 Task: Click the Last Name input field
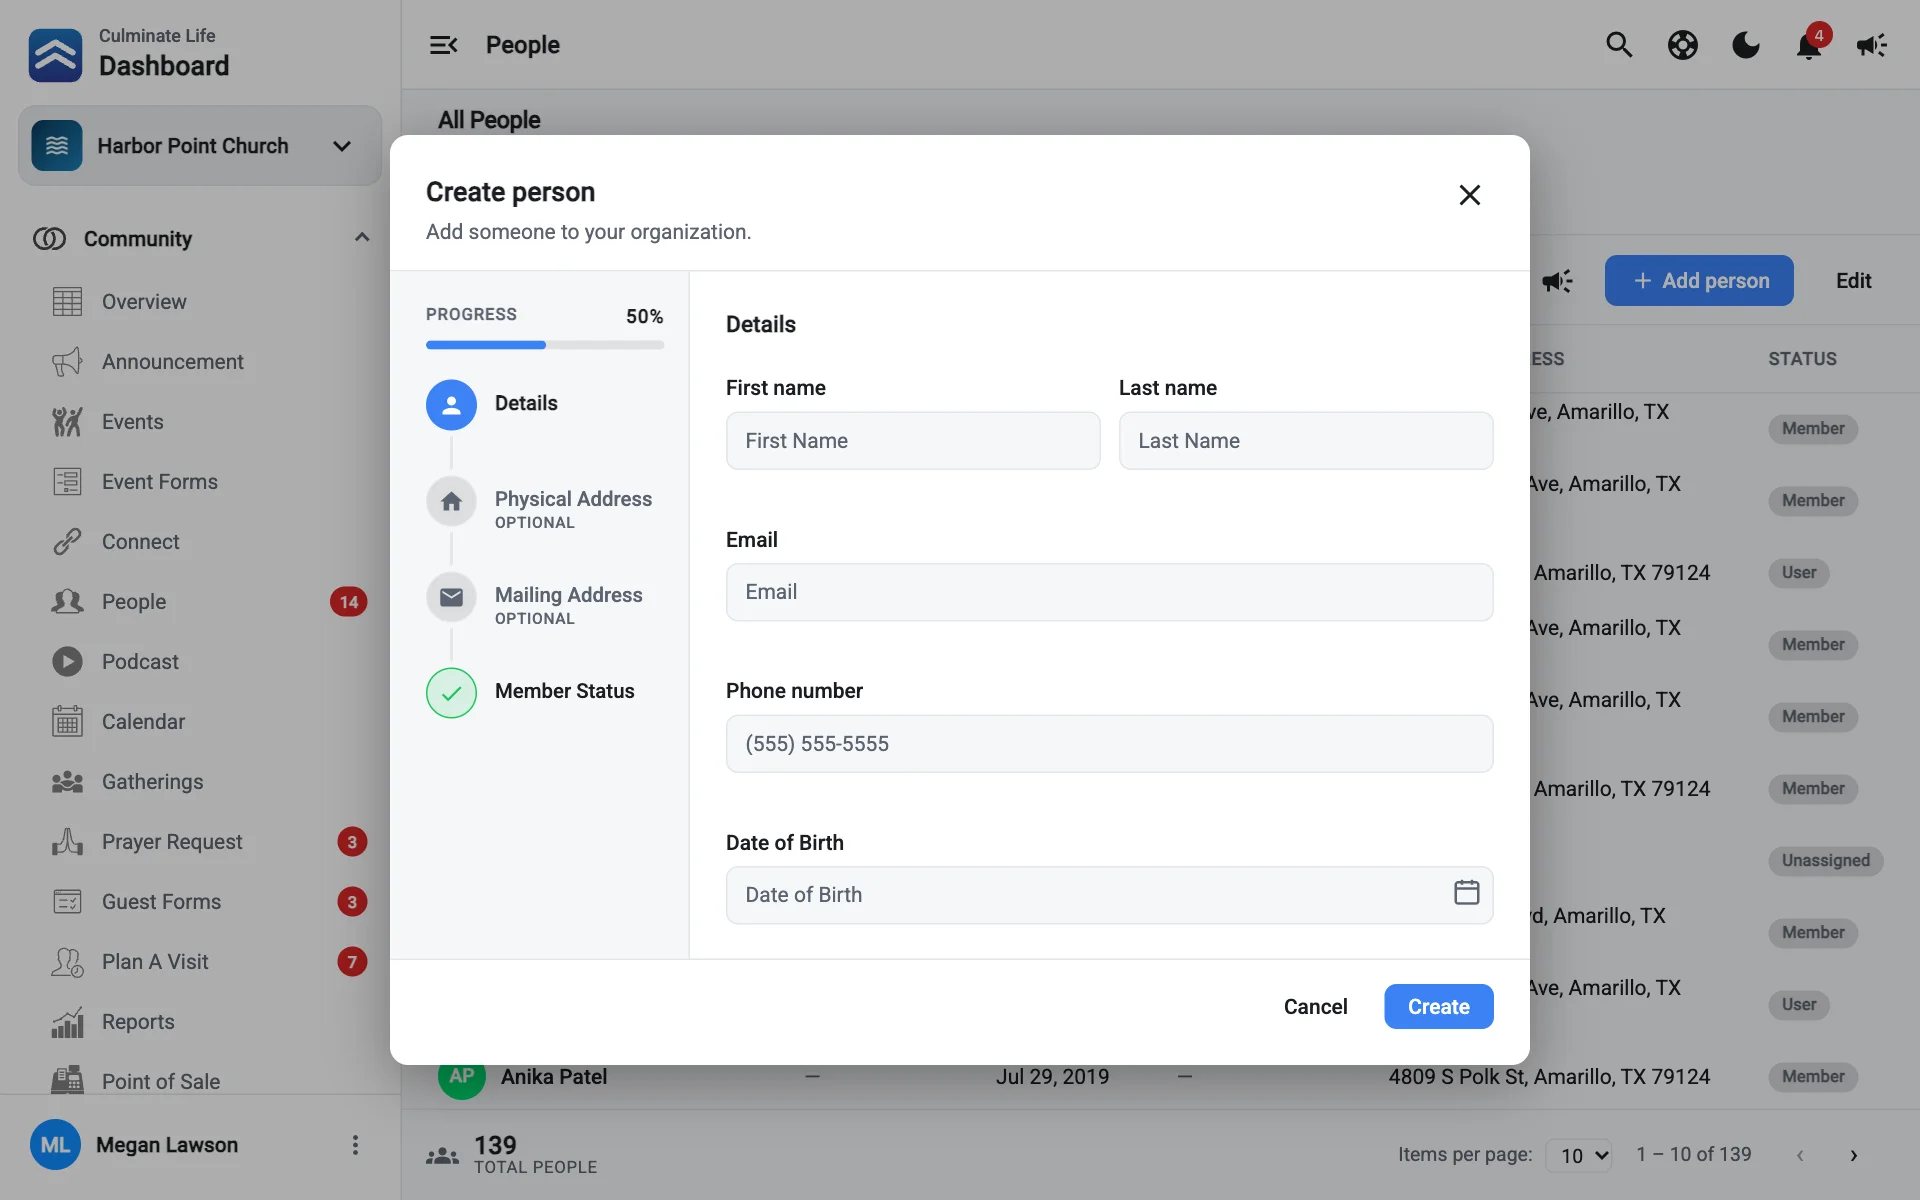point(1306,441)
